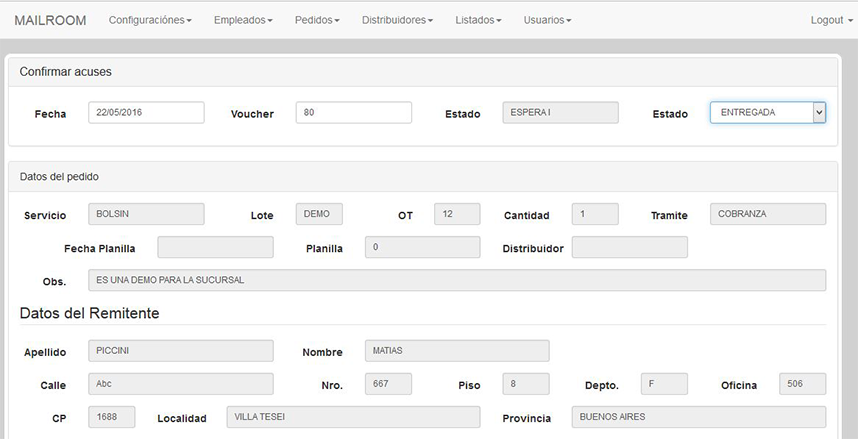Click the MAILROOM brand link
Viewport: 858px width, 439px height.
pos(50,20)
